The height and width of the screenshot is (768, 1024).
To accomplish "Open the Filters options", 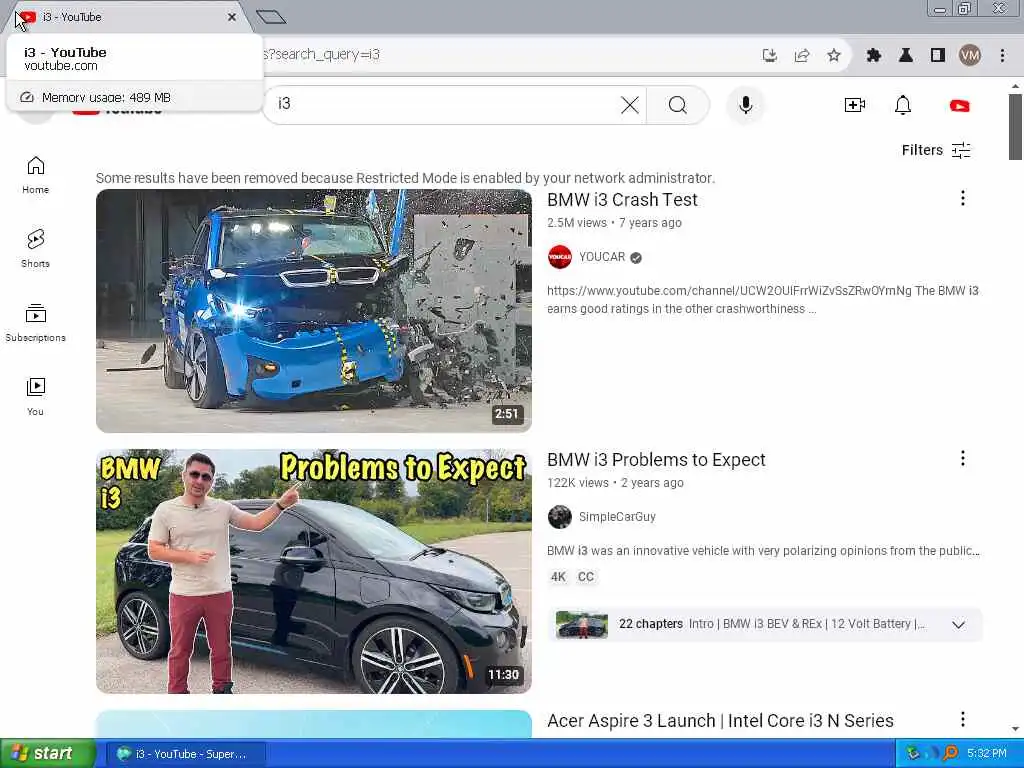I will [x=936, y=150].
